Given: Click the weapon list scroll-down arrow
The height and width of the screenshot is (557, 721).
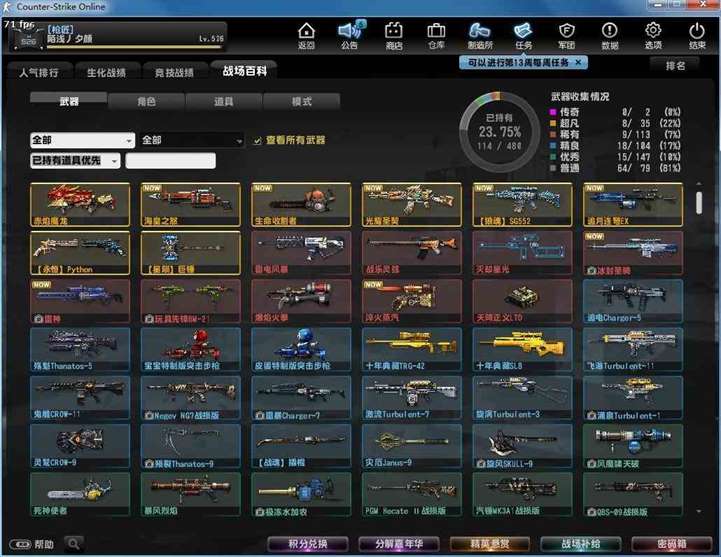Looking at the screenshot, I should pyautogui.click(x=699, y=511).
